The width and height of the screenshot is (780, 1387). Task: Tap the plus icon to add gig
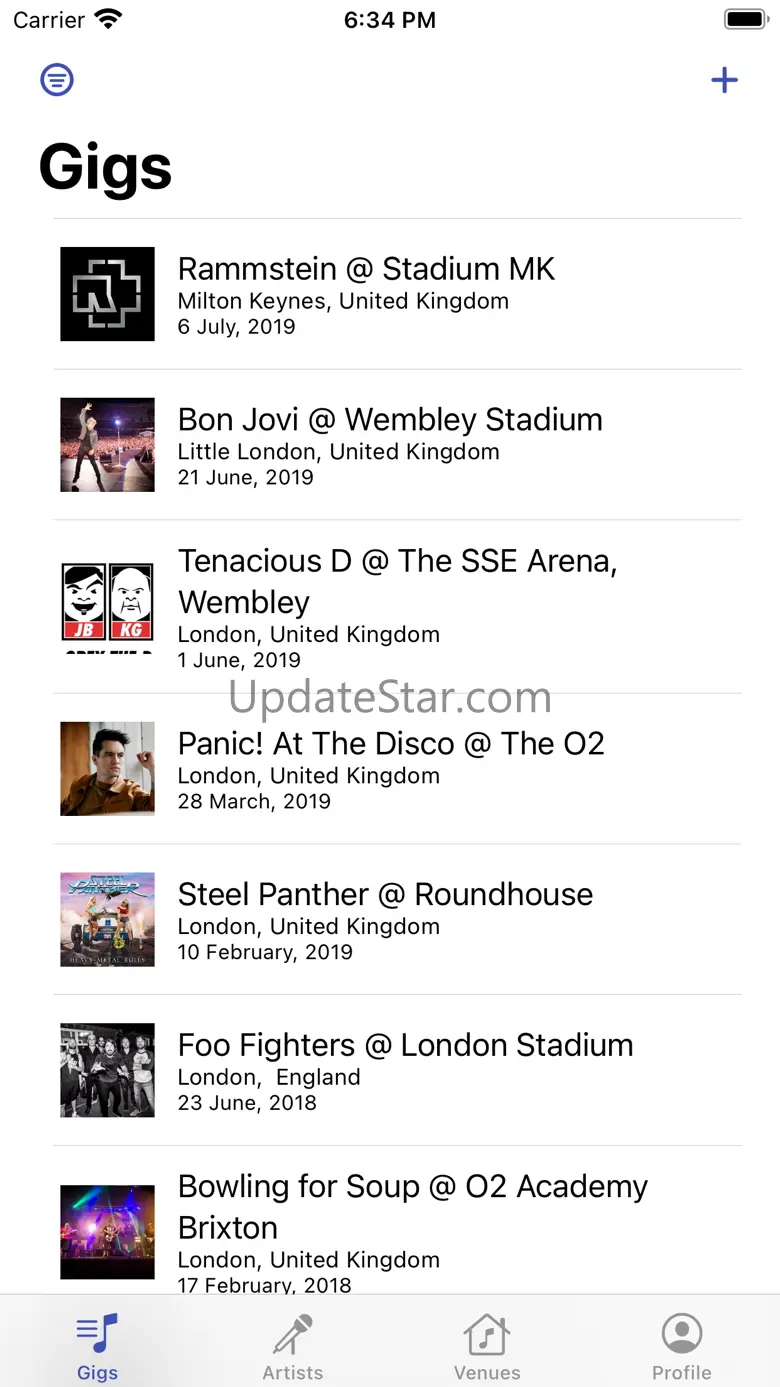tap(724, 80)
